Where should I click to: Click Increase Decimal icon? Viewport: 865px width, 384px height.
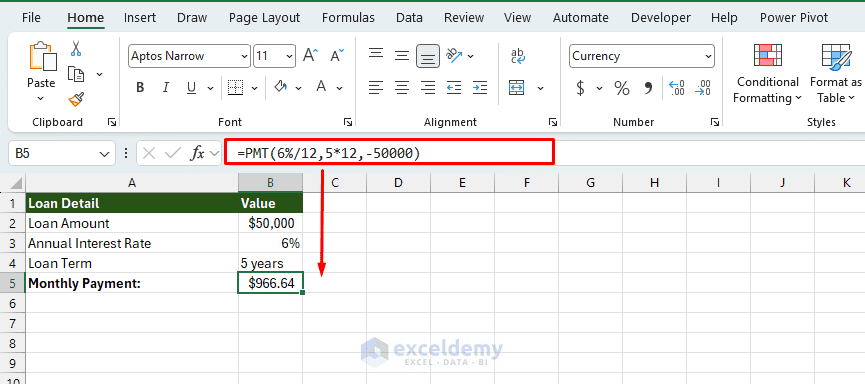[x=676, y=88]
